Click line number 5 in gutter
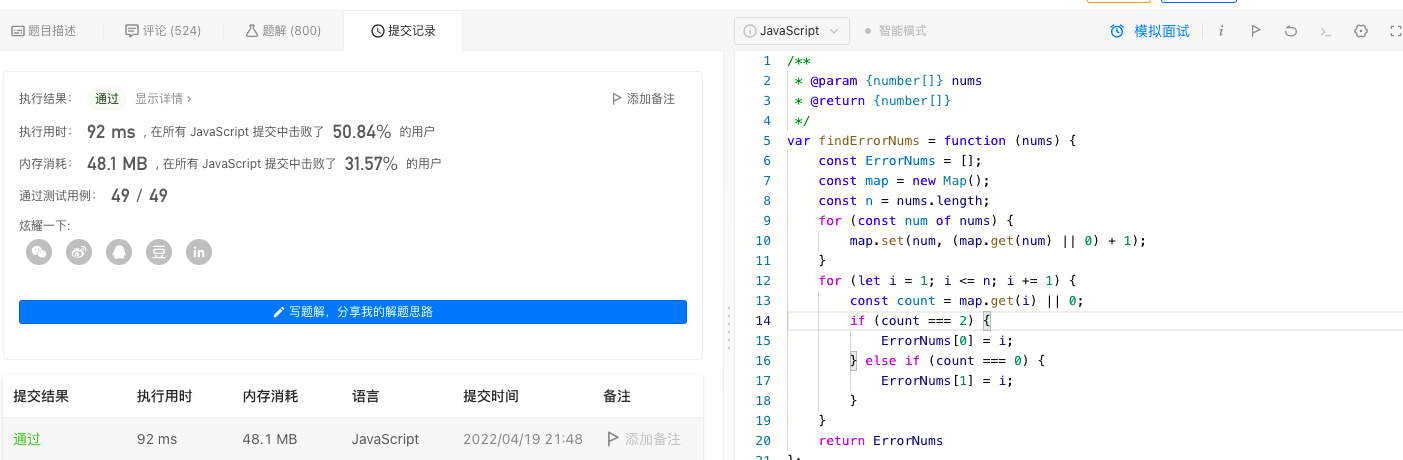The width and height of the screenshot is (1403, 460). 767,140
